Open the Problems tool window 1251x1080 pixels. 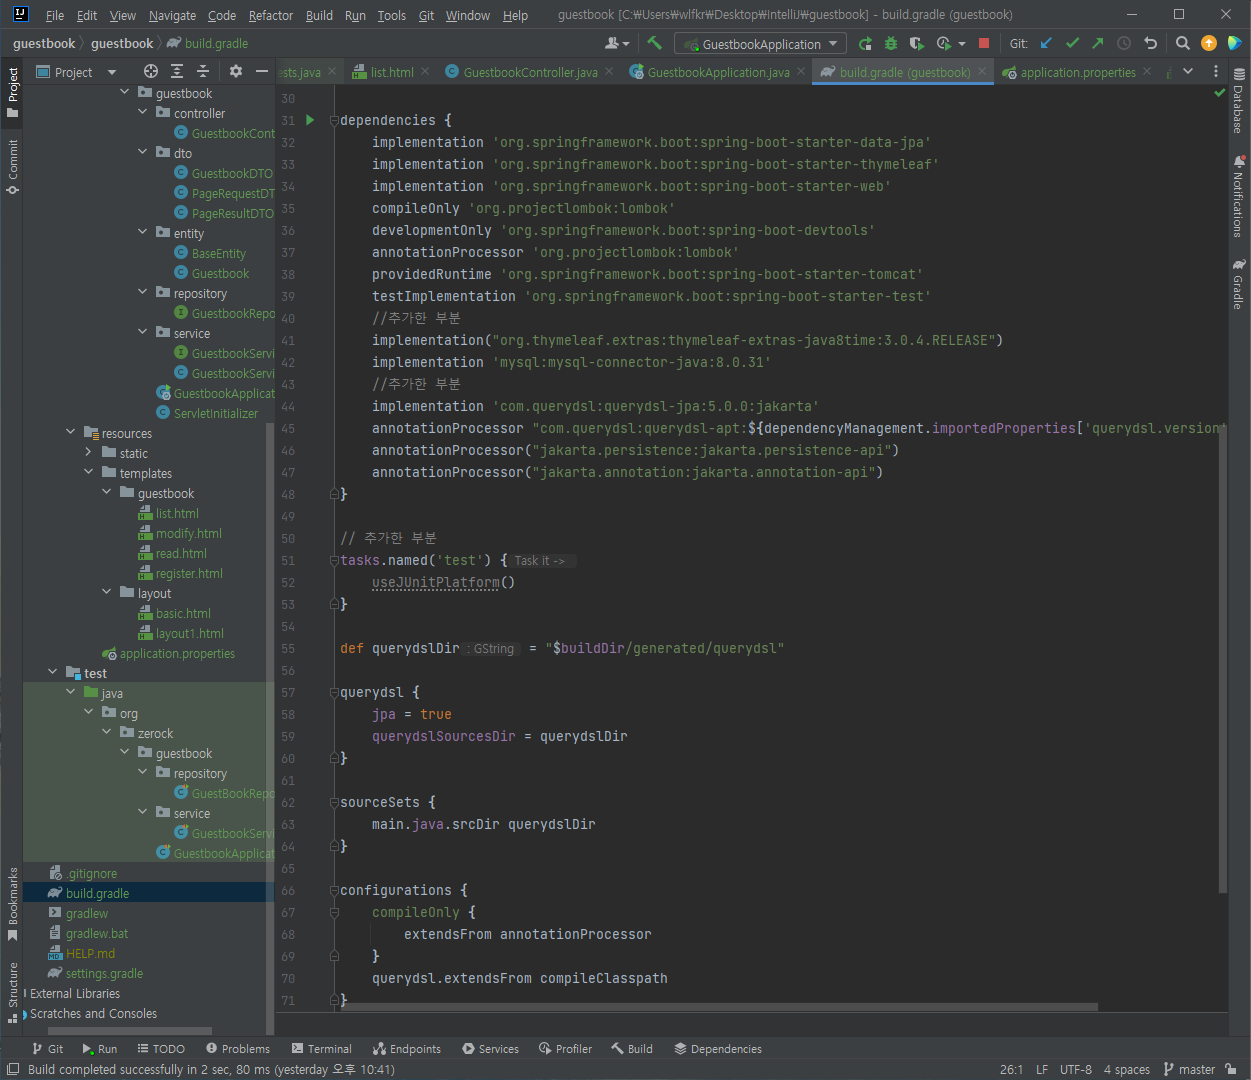point(238,1049)
